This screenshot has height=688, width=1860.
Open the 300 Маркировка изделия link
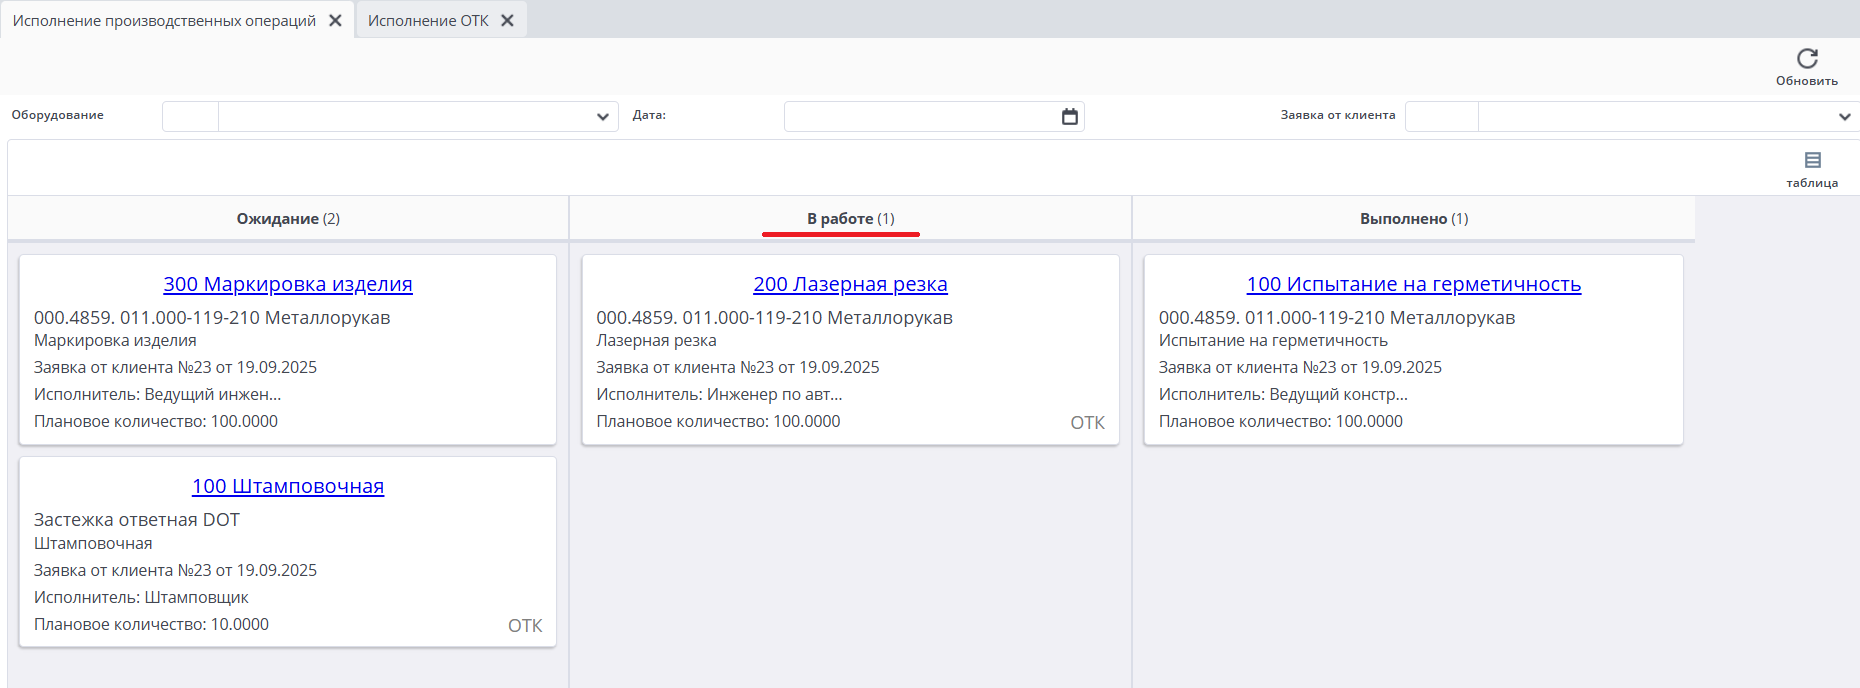coord(288,284)
